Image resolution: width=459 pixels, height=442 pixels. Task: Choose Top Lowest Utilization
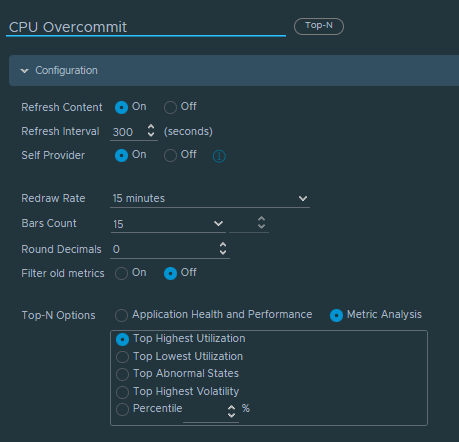(x=122, y=357)
